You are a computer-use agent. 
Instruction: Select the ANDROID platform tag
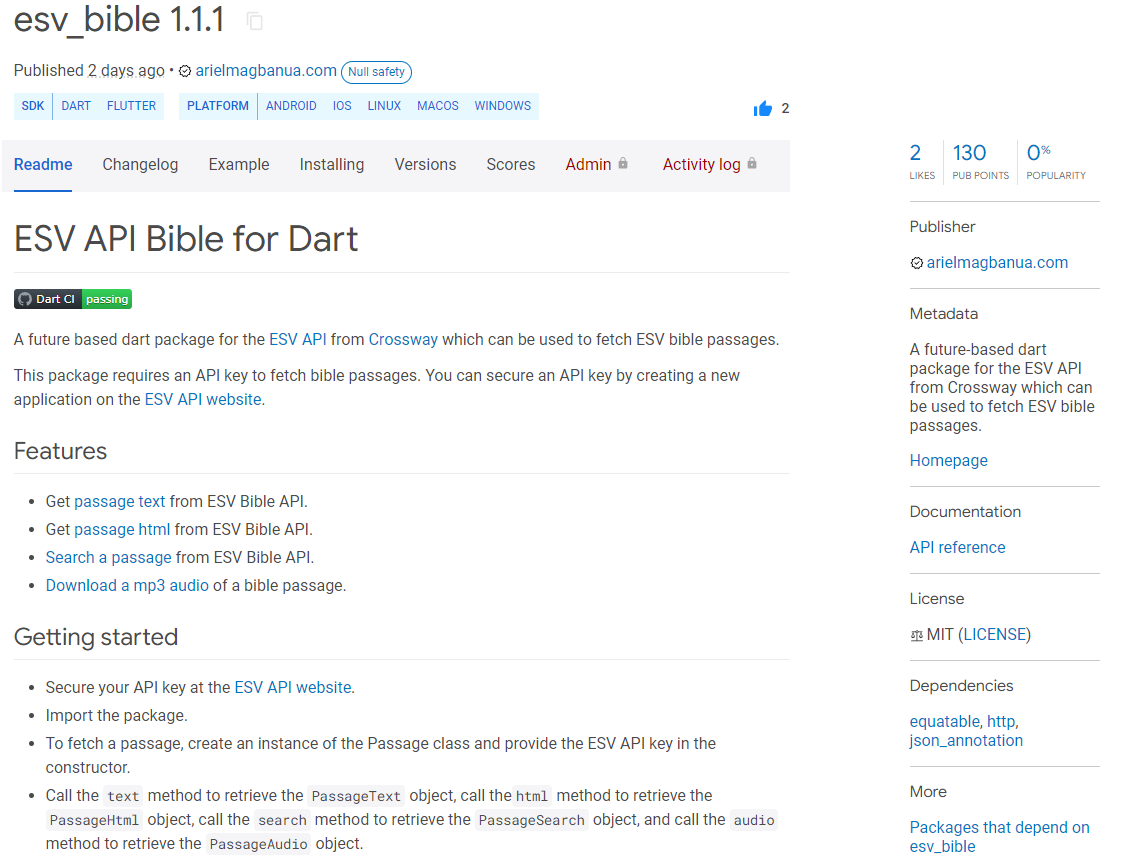coord(291,106)
